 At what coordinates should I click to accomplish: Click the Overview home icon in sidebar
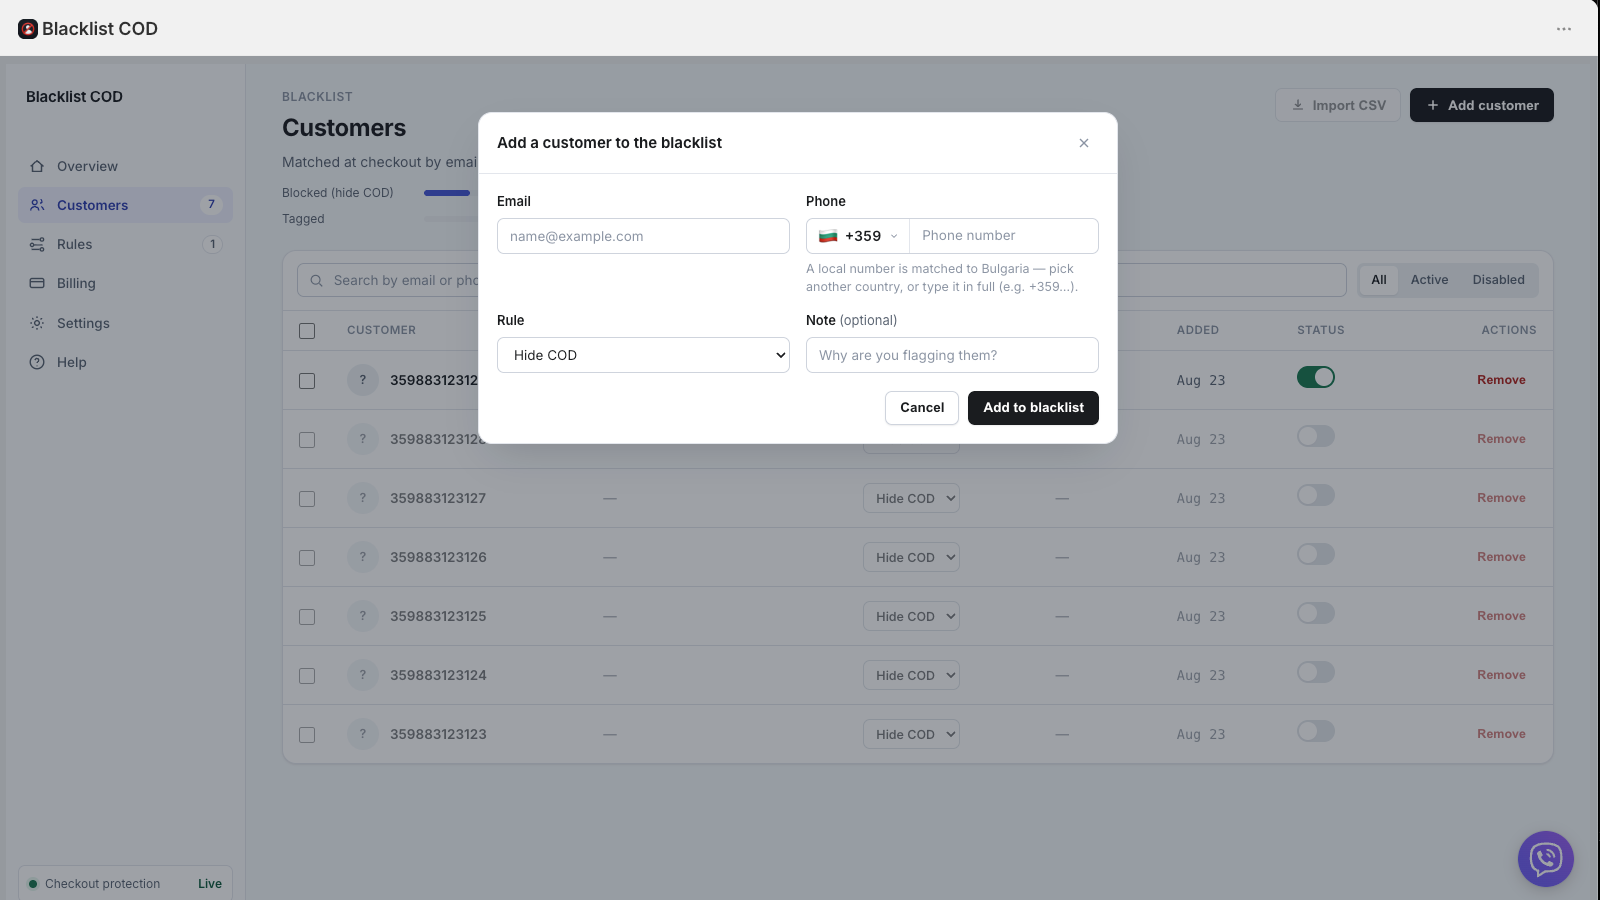coord(37,166)
